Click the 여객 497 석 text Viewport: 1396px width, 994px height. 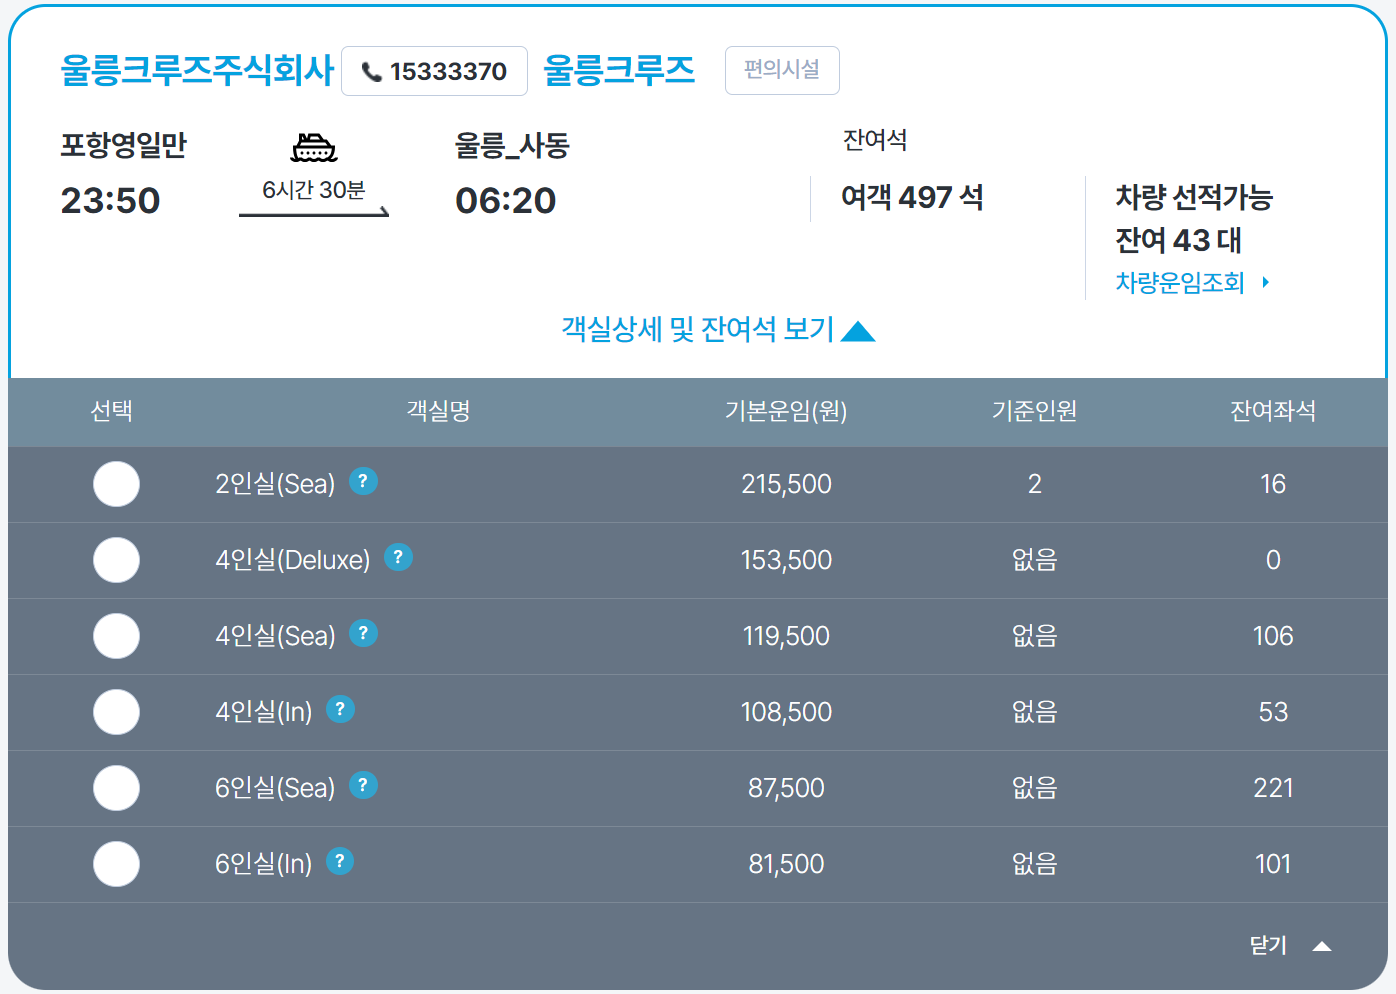(912, 197)
